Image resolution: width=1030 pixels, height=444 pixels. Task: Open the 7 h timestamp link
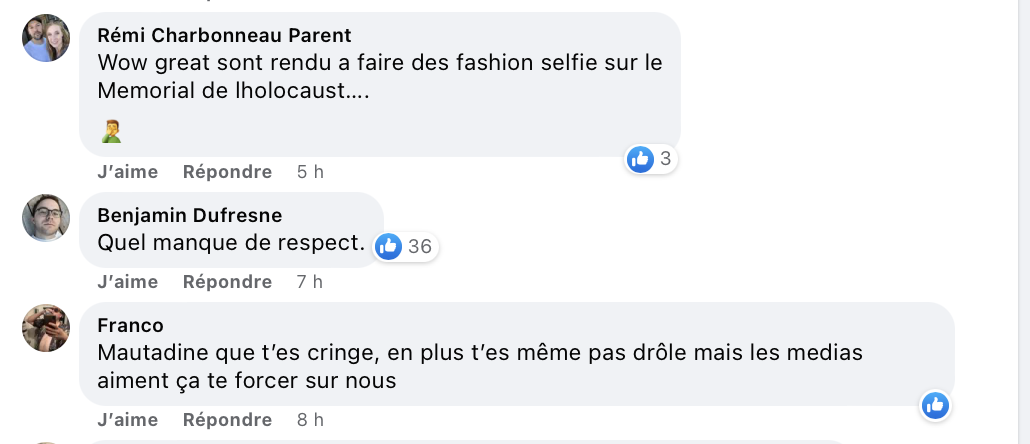pos(310,282)
